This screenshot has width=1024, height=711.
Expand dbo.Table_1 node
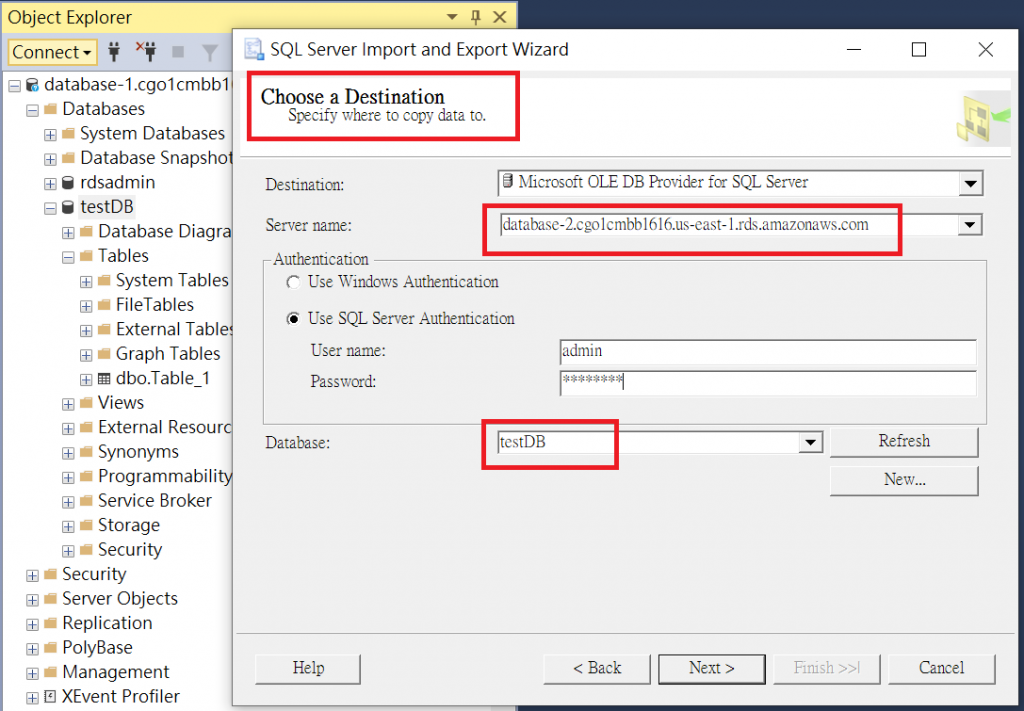[86, 380]
